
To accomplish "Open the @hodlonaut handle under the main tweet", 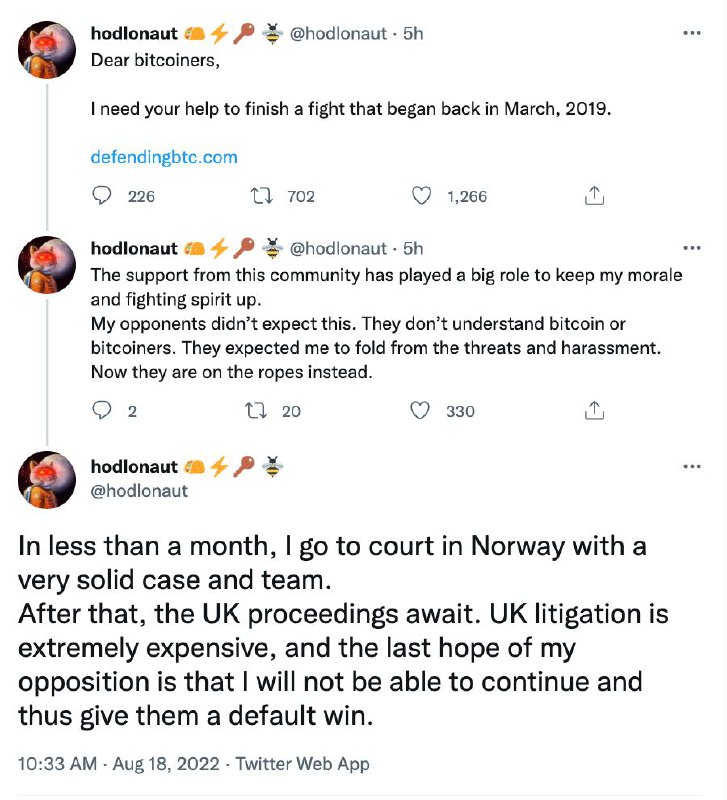I will point(139,491).
